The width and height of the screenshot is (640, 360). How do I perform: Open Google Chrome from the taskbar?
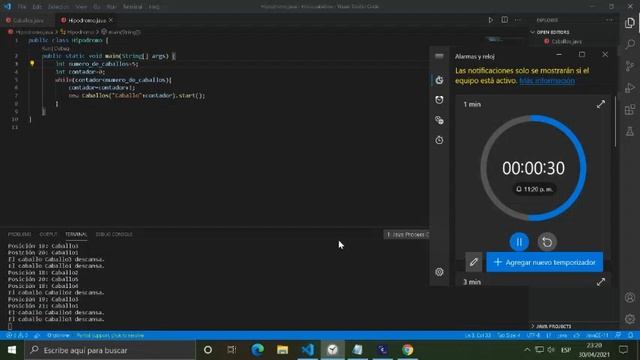tap(407, 350)
